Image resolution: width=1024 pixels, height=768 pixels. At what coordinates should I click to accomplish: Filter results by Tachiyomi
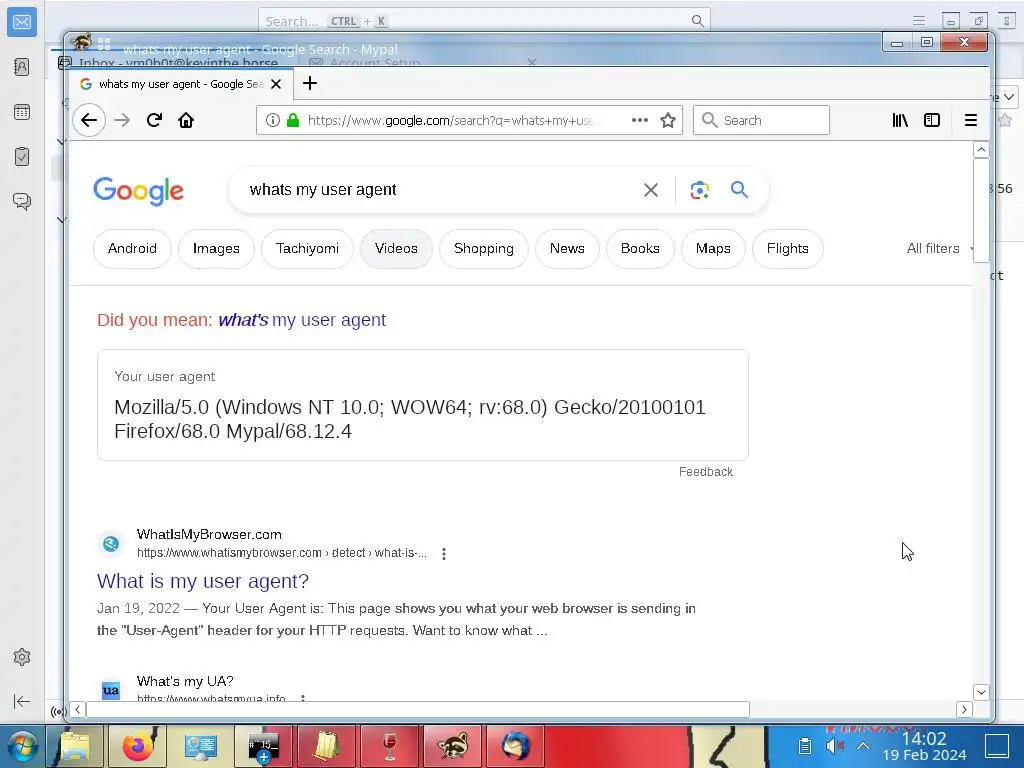click(308, 249)
